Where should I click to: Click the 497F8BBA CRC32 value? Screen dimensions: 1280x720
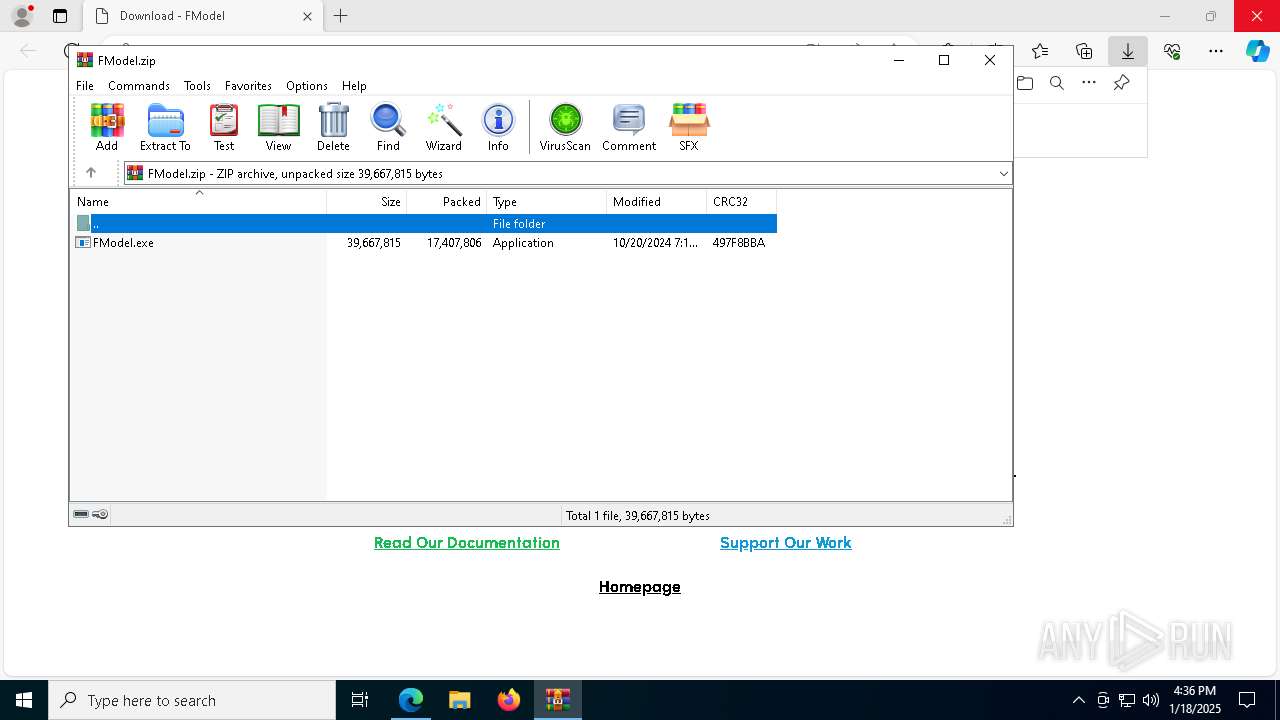point(739,243)
